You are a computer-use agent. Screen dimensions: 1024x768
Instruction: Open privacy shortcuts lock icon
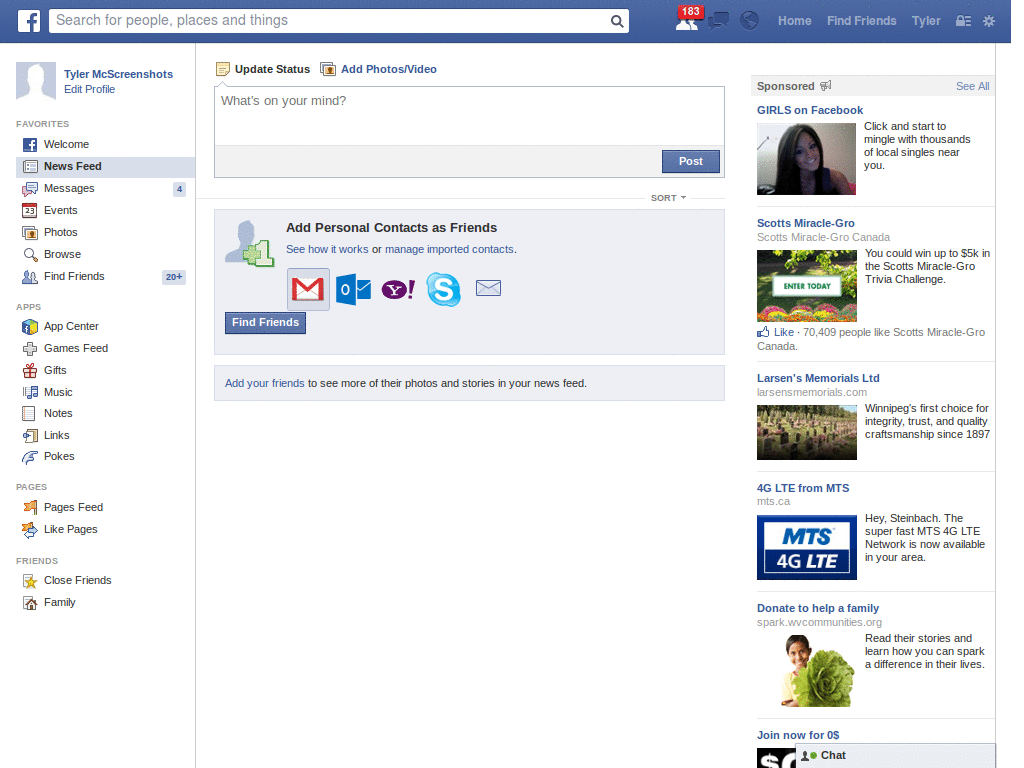[x=963, y=21]
